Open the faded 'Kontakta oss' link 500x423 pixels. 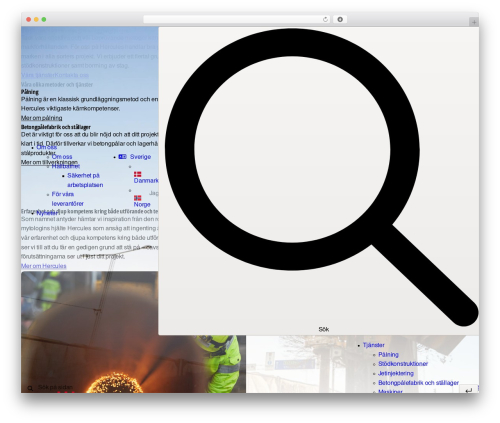point(71,75)
